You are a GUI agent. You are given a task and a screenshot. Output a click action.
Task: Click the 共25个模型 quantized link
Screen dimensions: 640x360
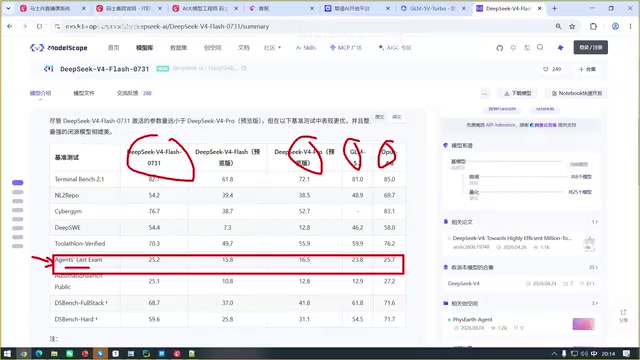pyautogui.click(x=580, y=192)
